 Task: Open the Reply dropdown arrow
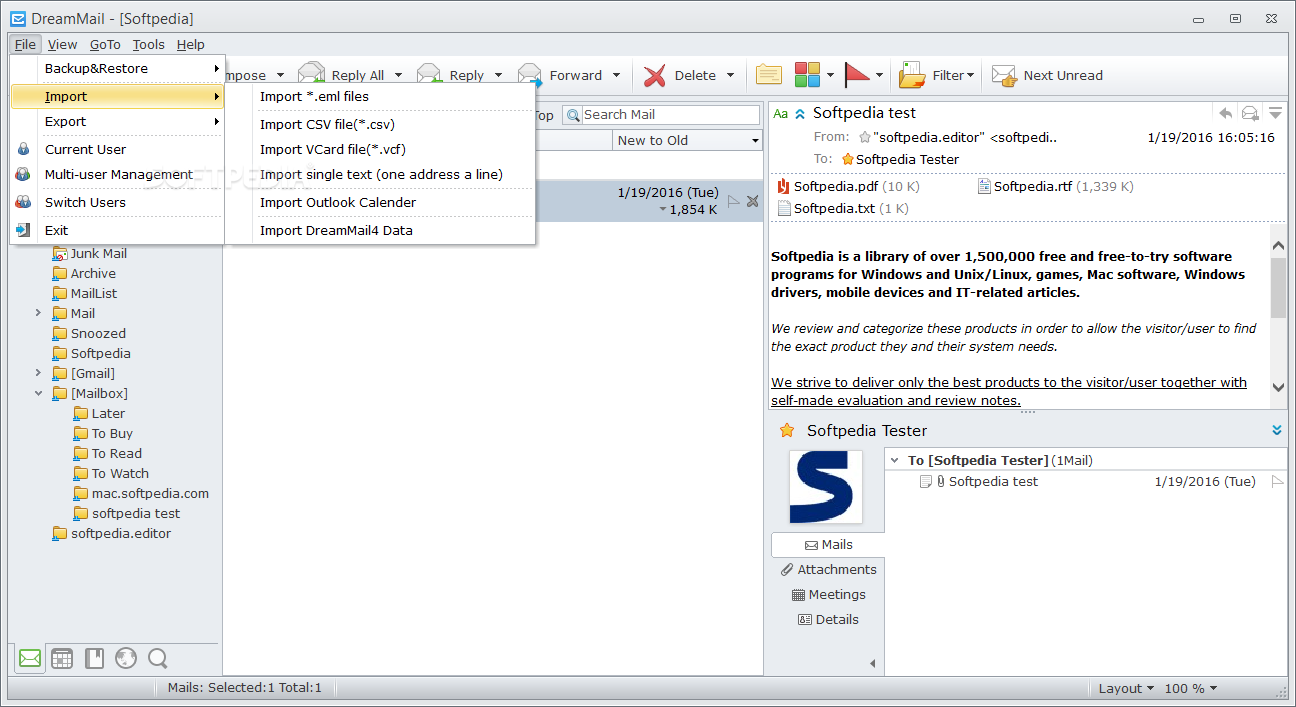point(498,75)
